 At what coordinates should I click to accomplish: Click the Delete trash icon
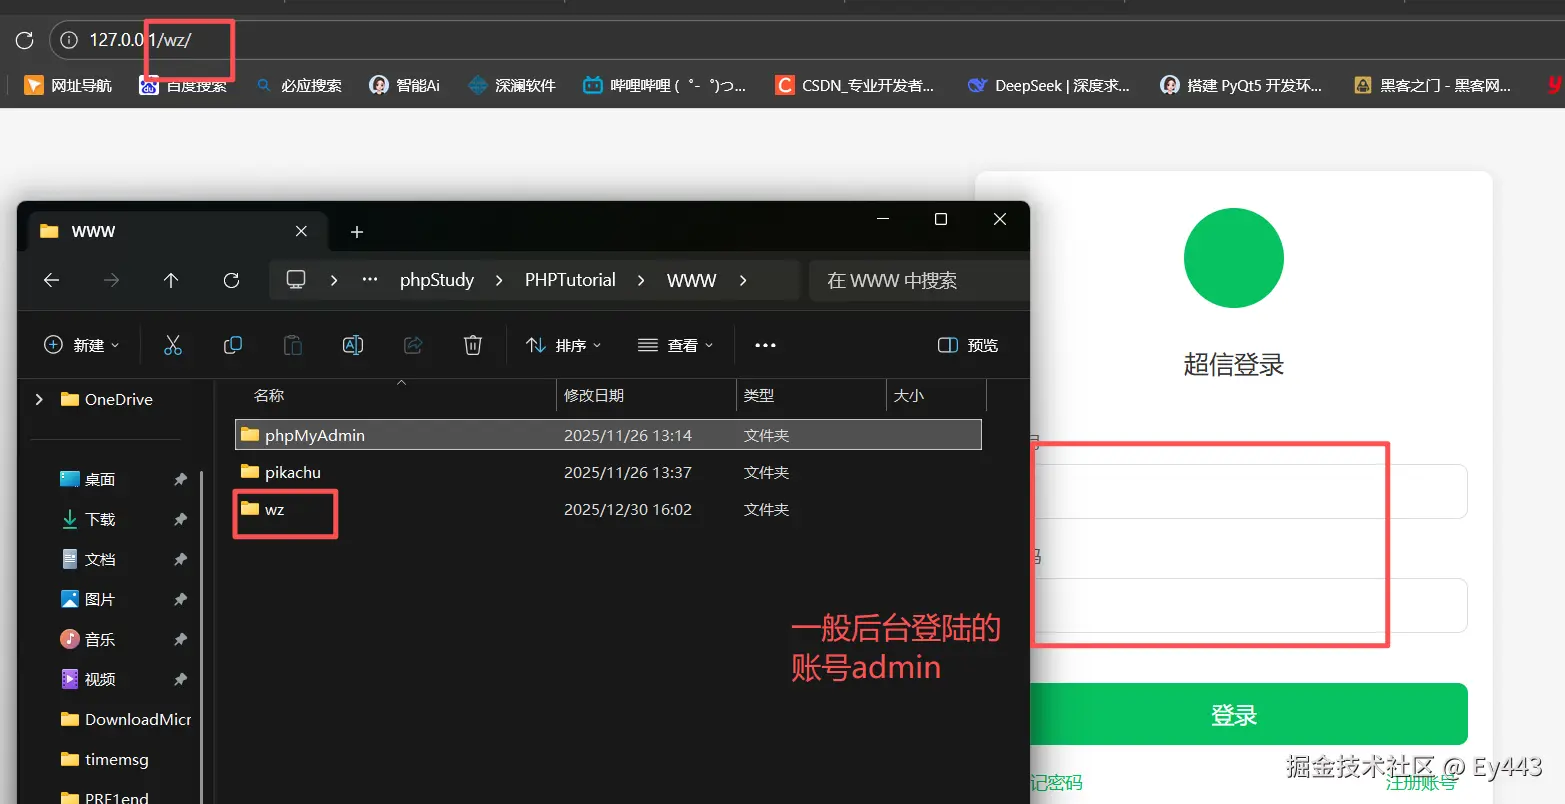point(473,345)
